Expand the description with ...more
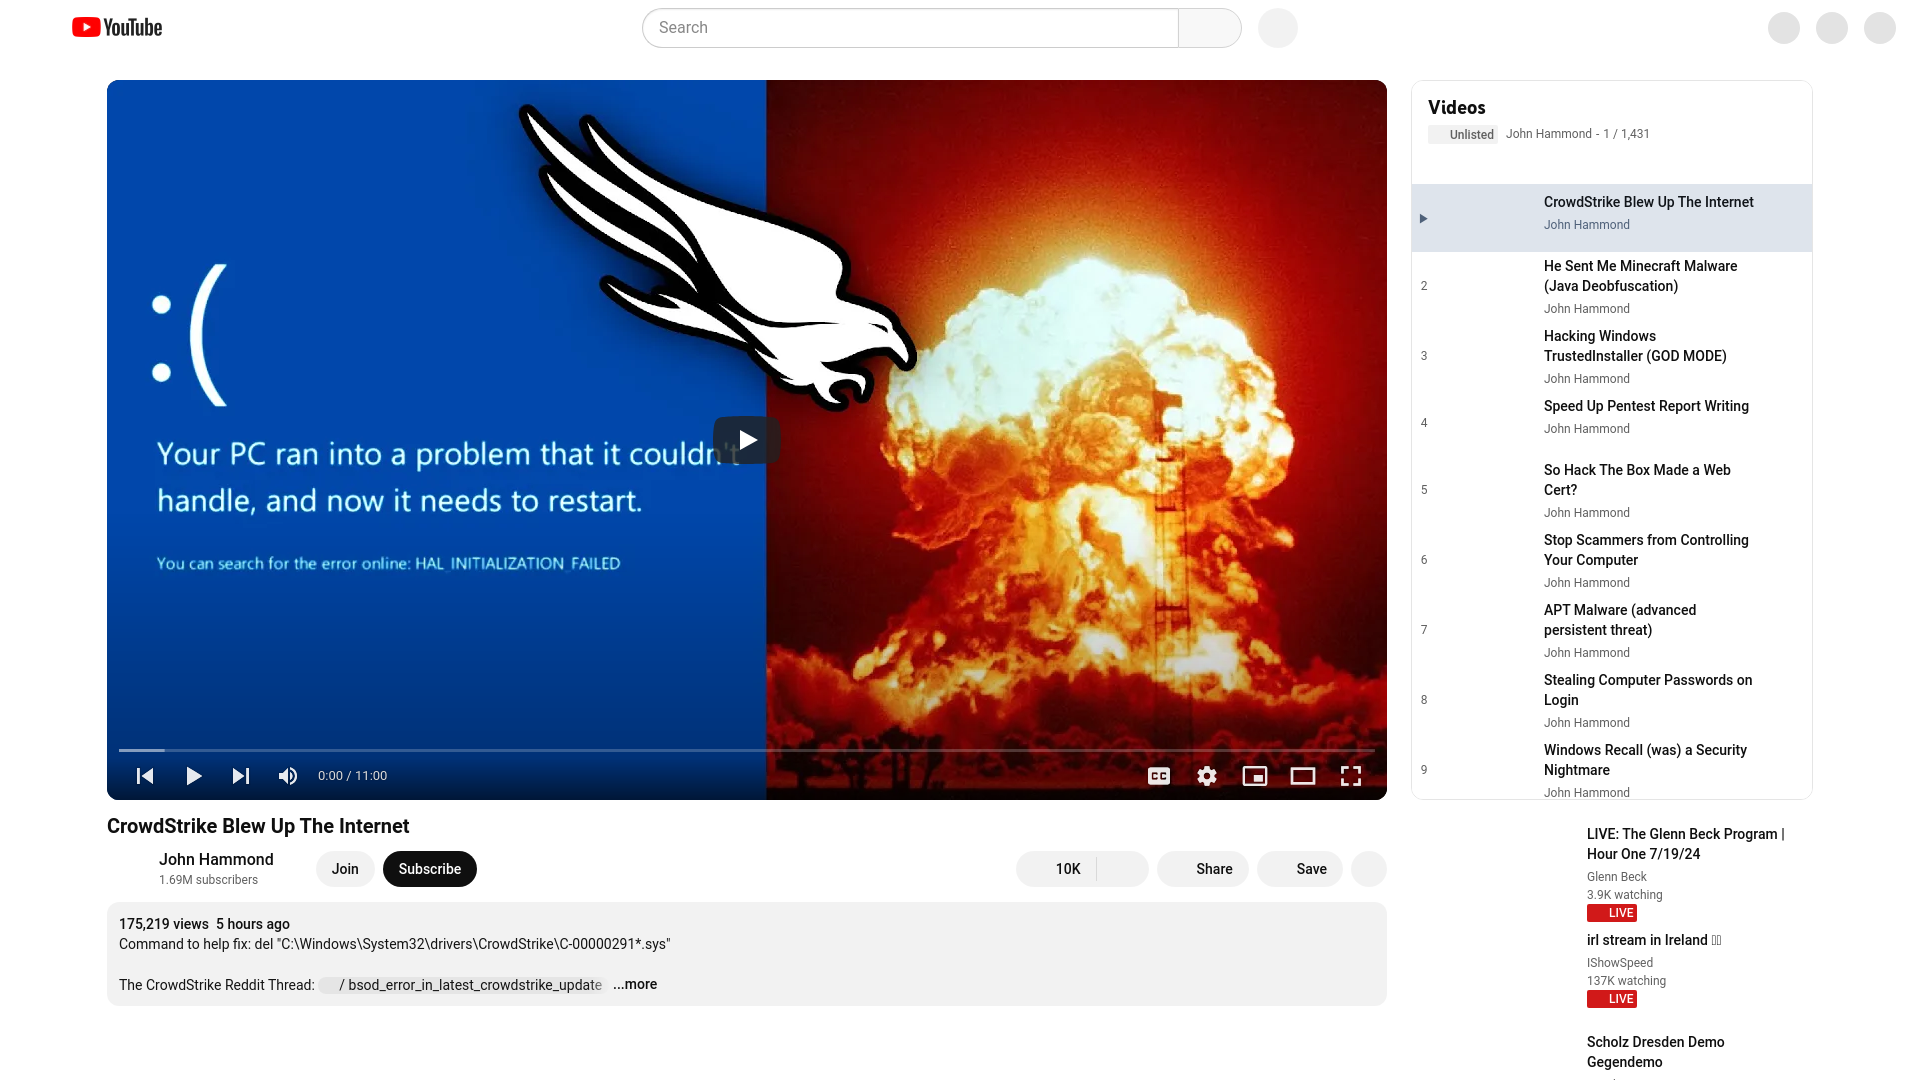 click(x=635, y=984)
